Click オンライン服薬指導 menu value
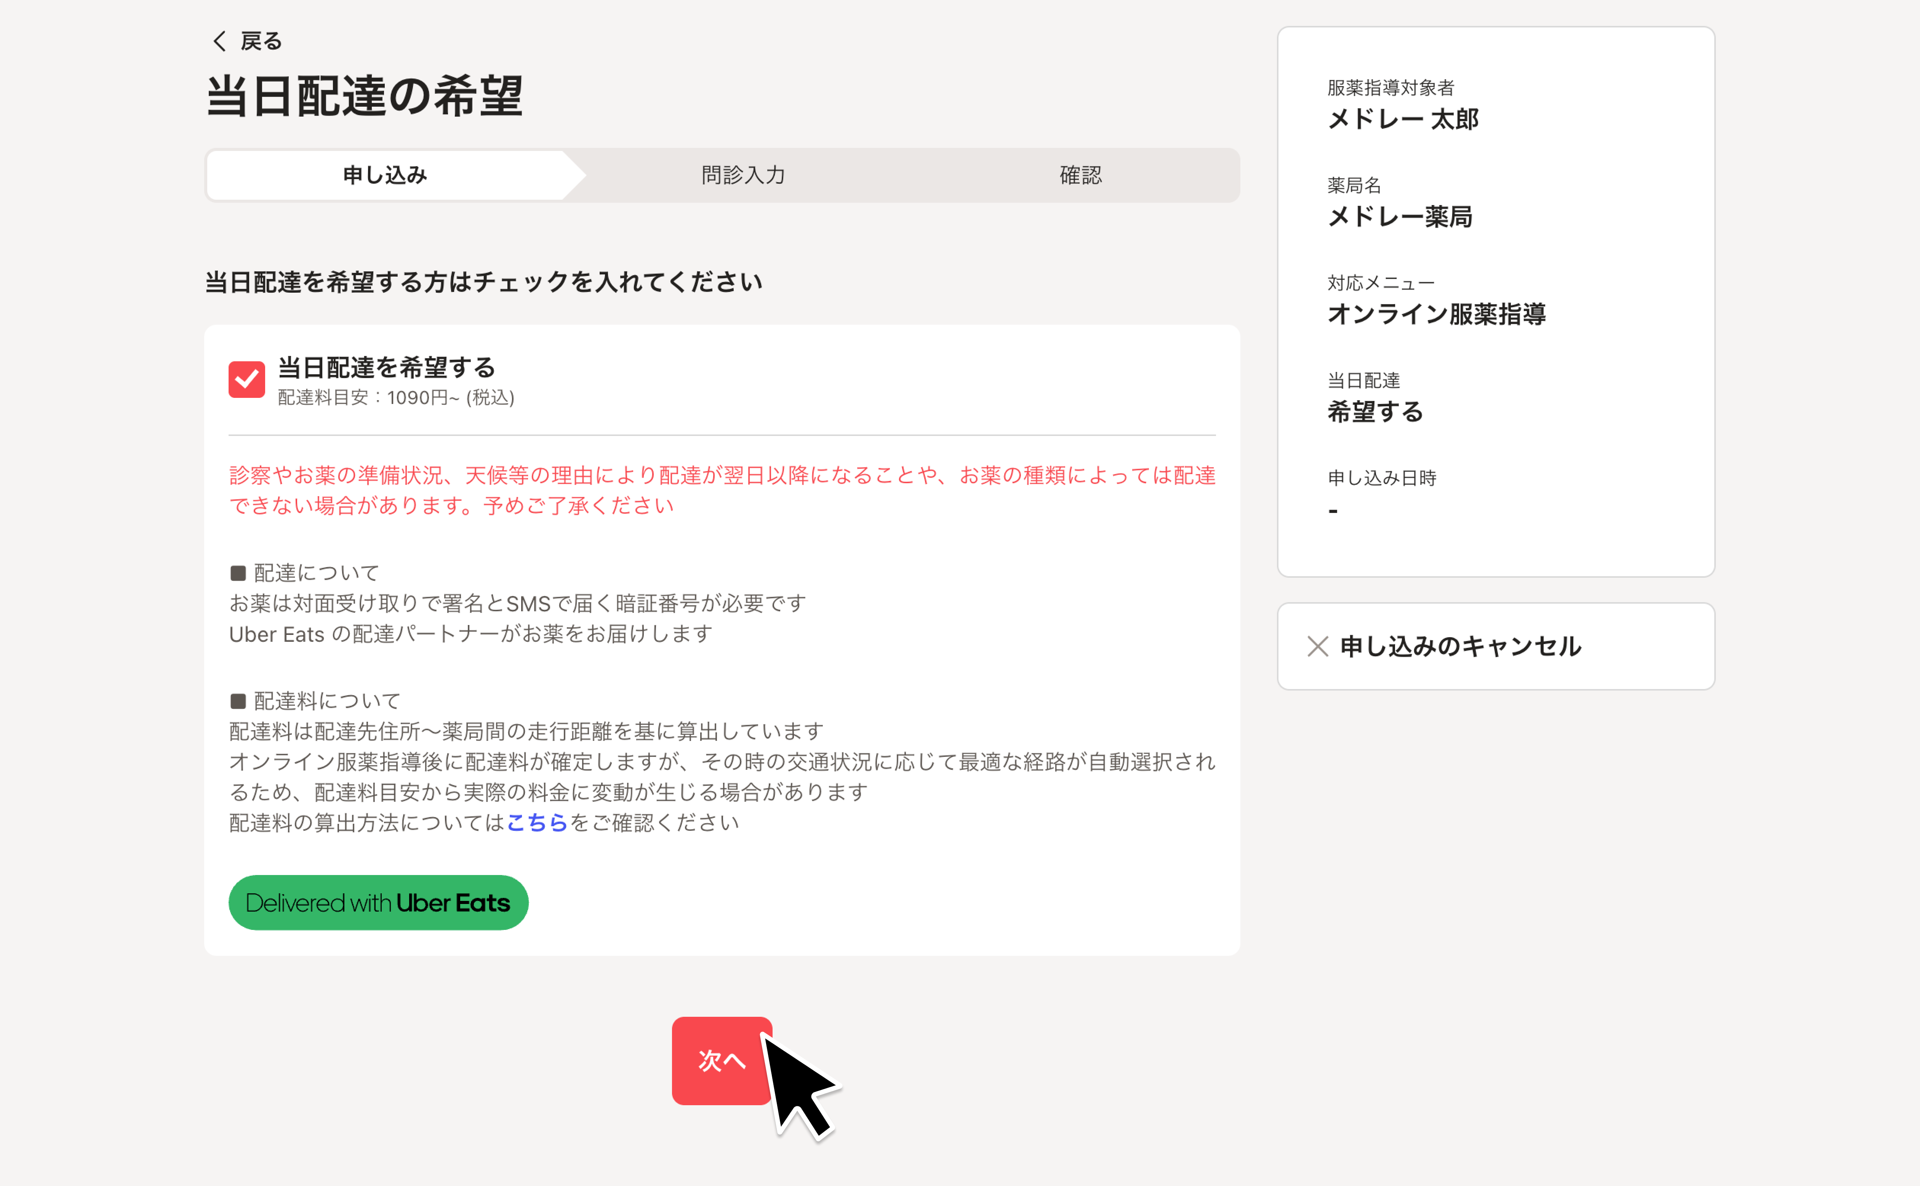 coord(1436,314)
